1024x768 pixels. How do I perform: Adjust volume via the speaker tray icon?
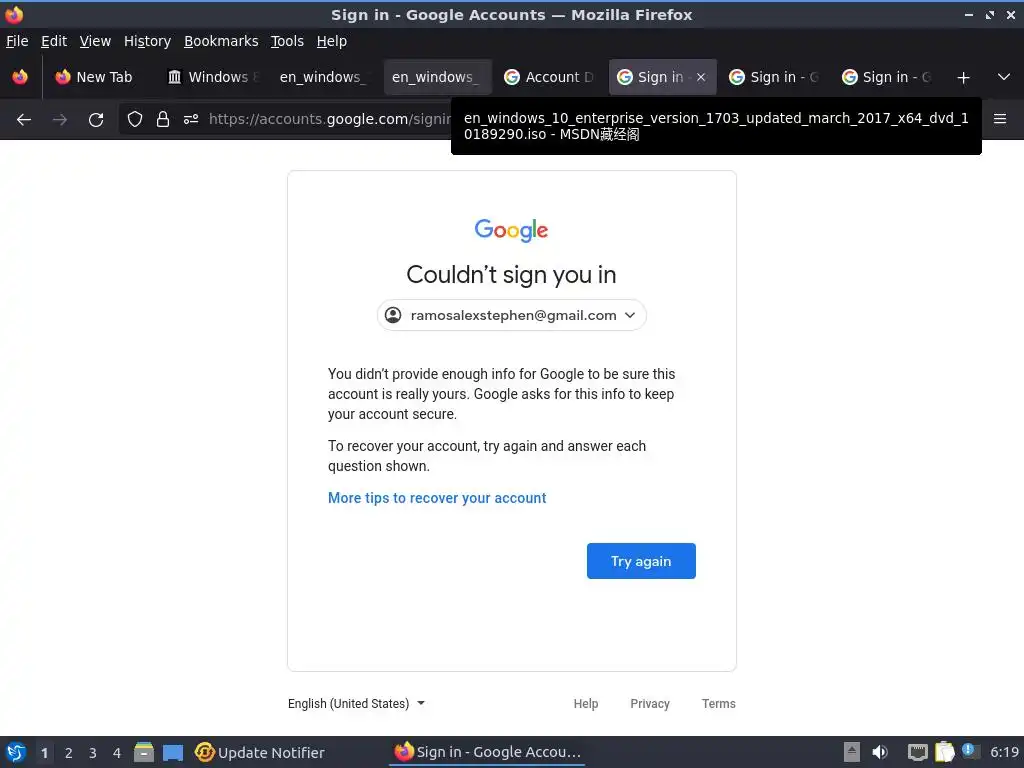[x=880, y=752]
